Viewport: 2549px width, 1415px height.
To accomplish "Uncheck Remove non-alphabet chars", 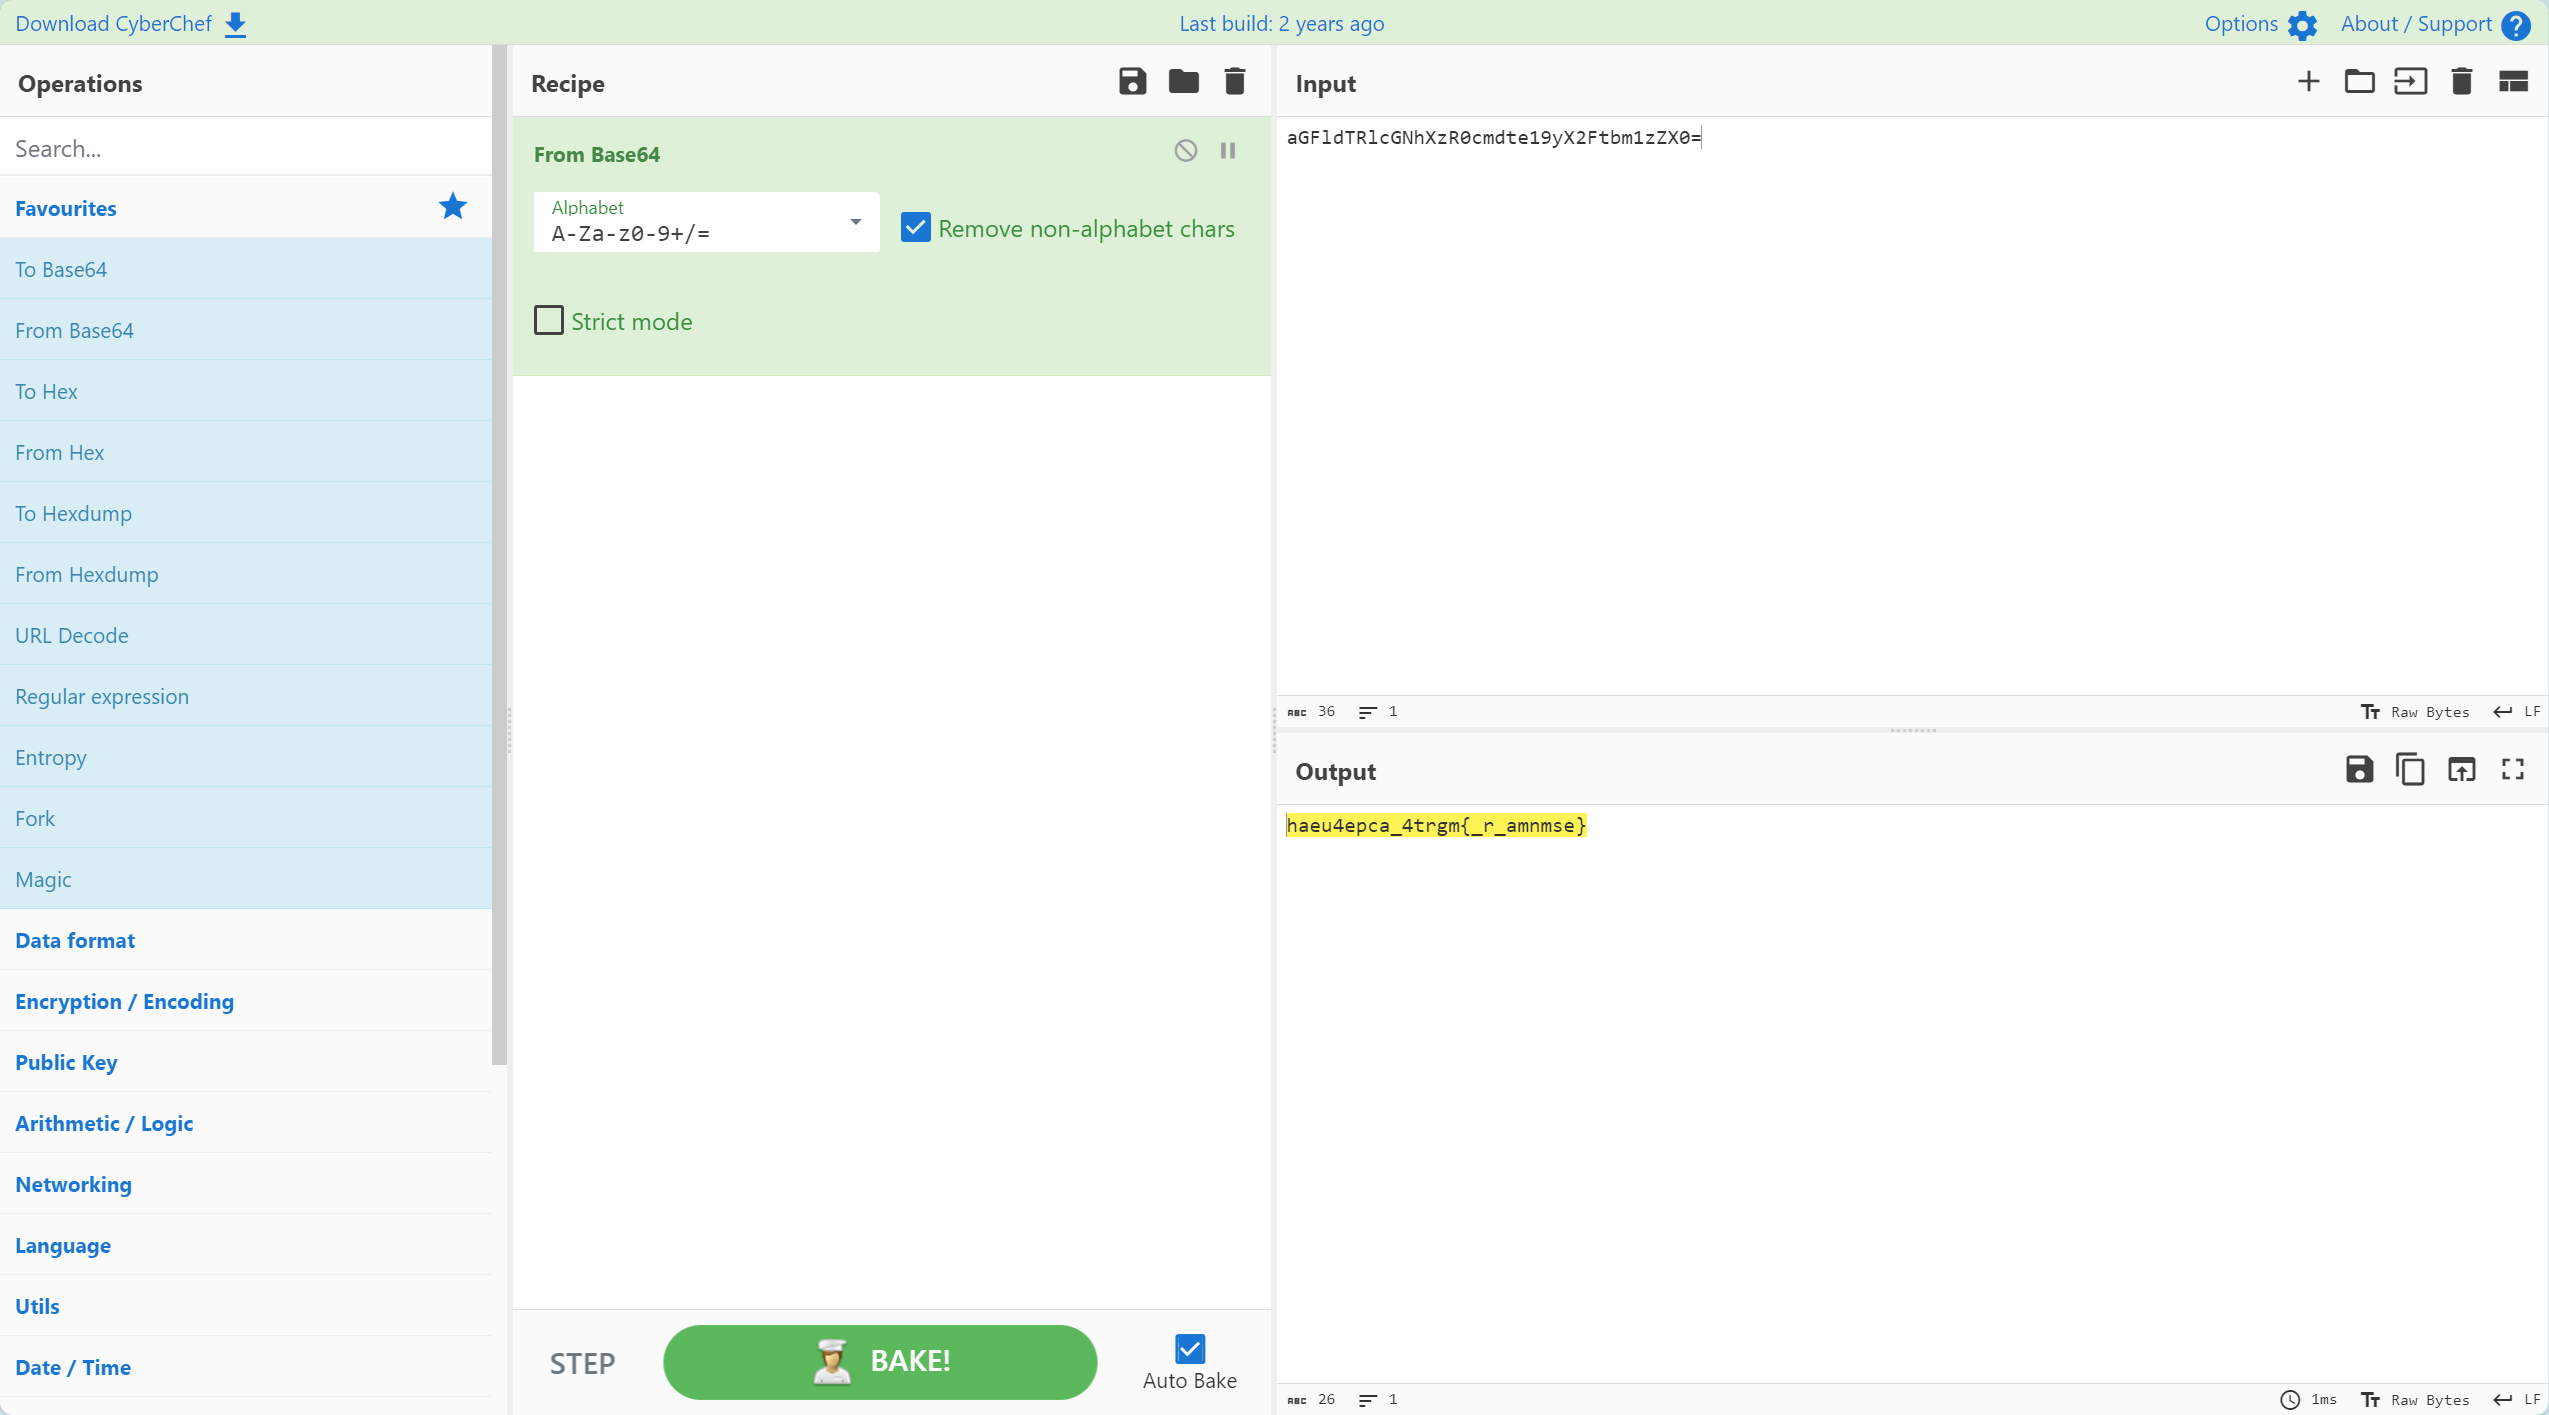I will [915, 228].
